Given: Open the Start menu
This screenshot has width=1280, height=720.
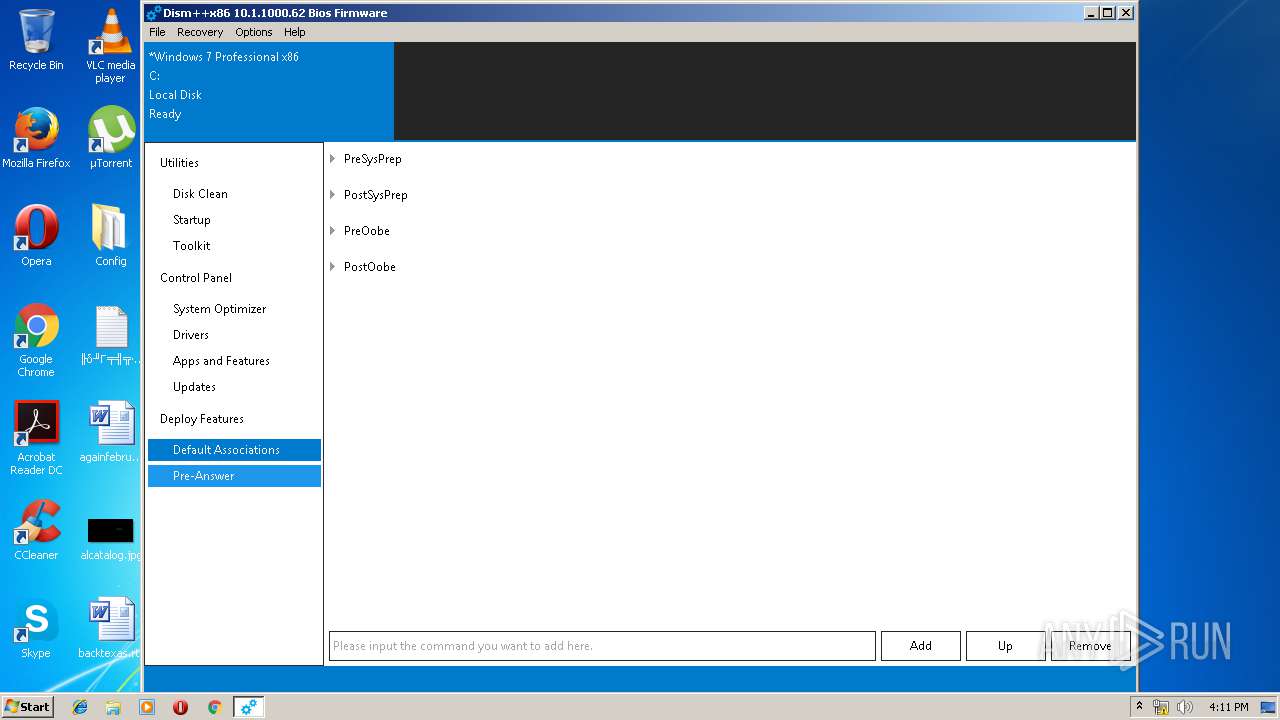Looking at the screenshot, I should pos(27,707).
